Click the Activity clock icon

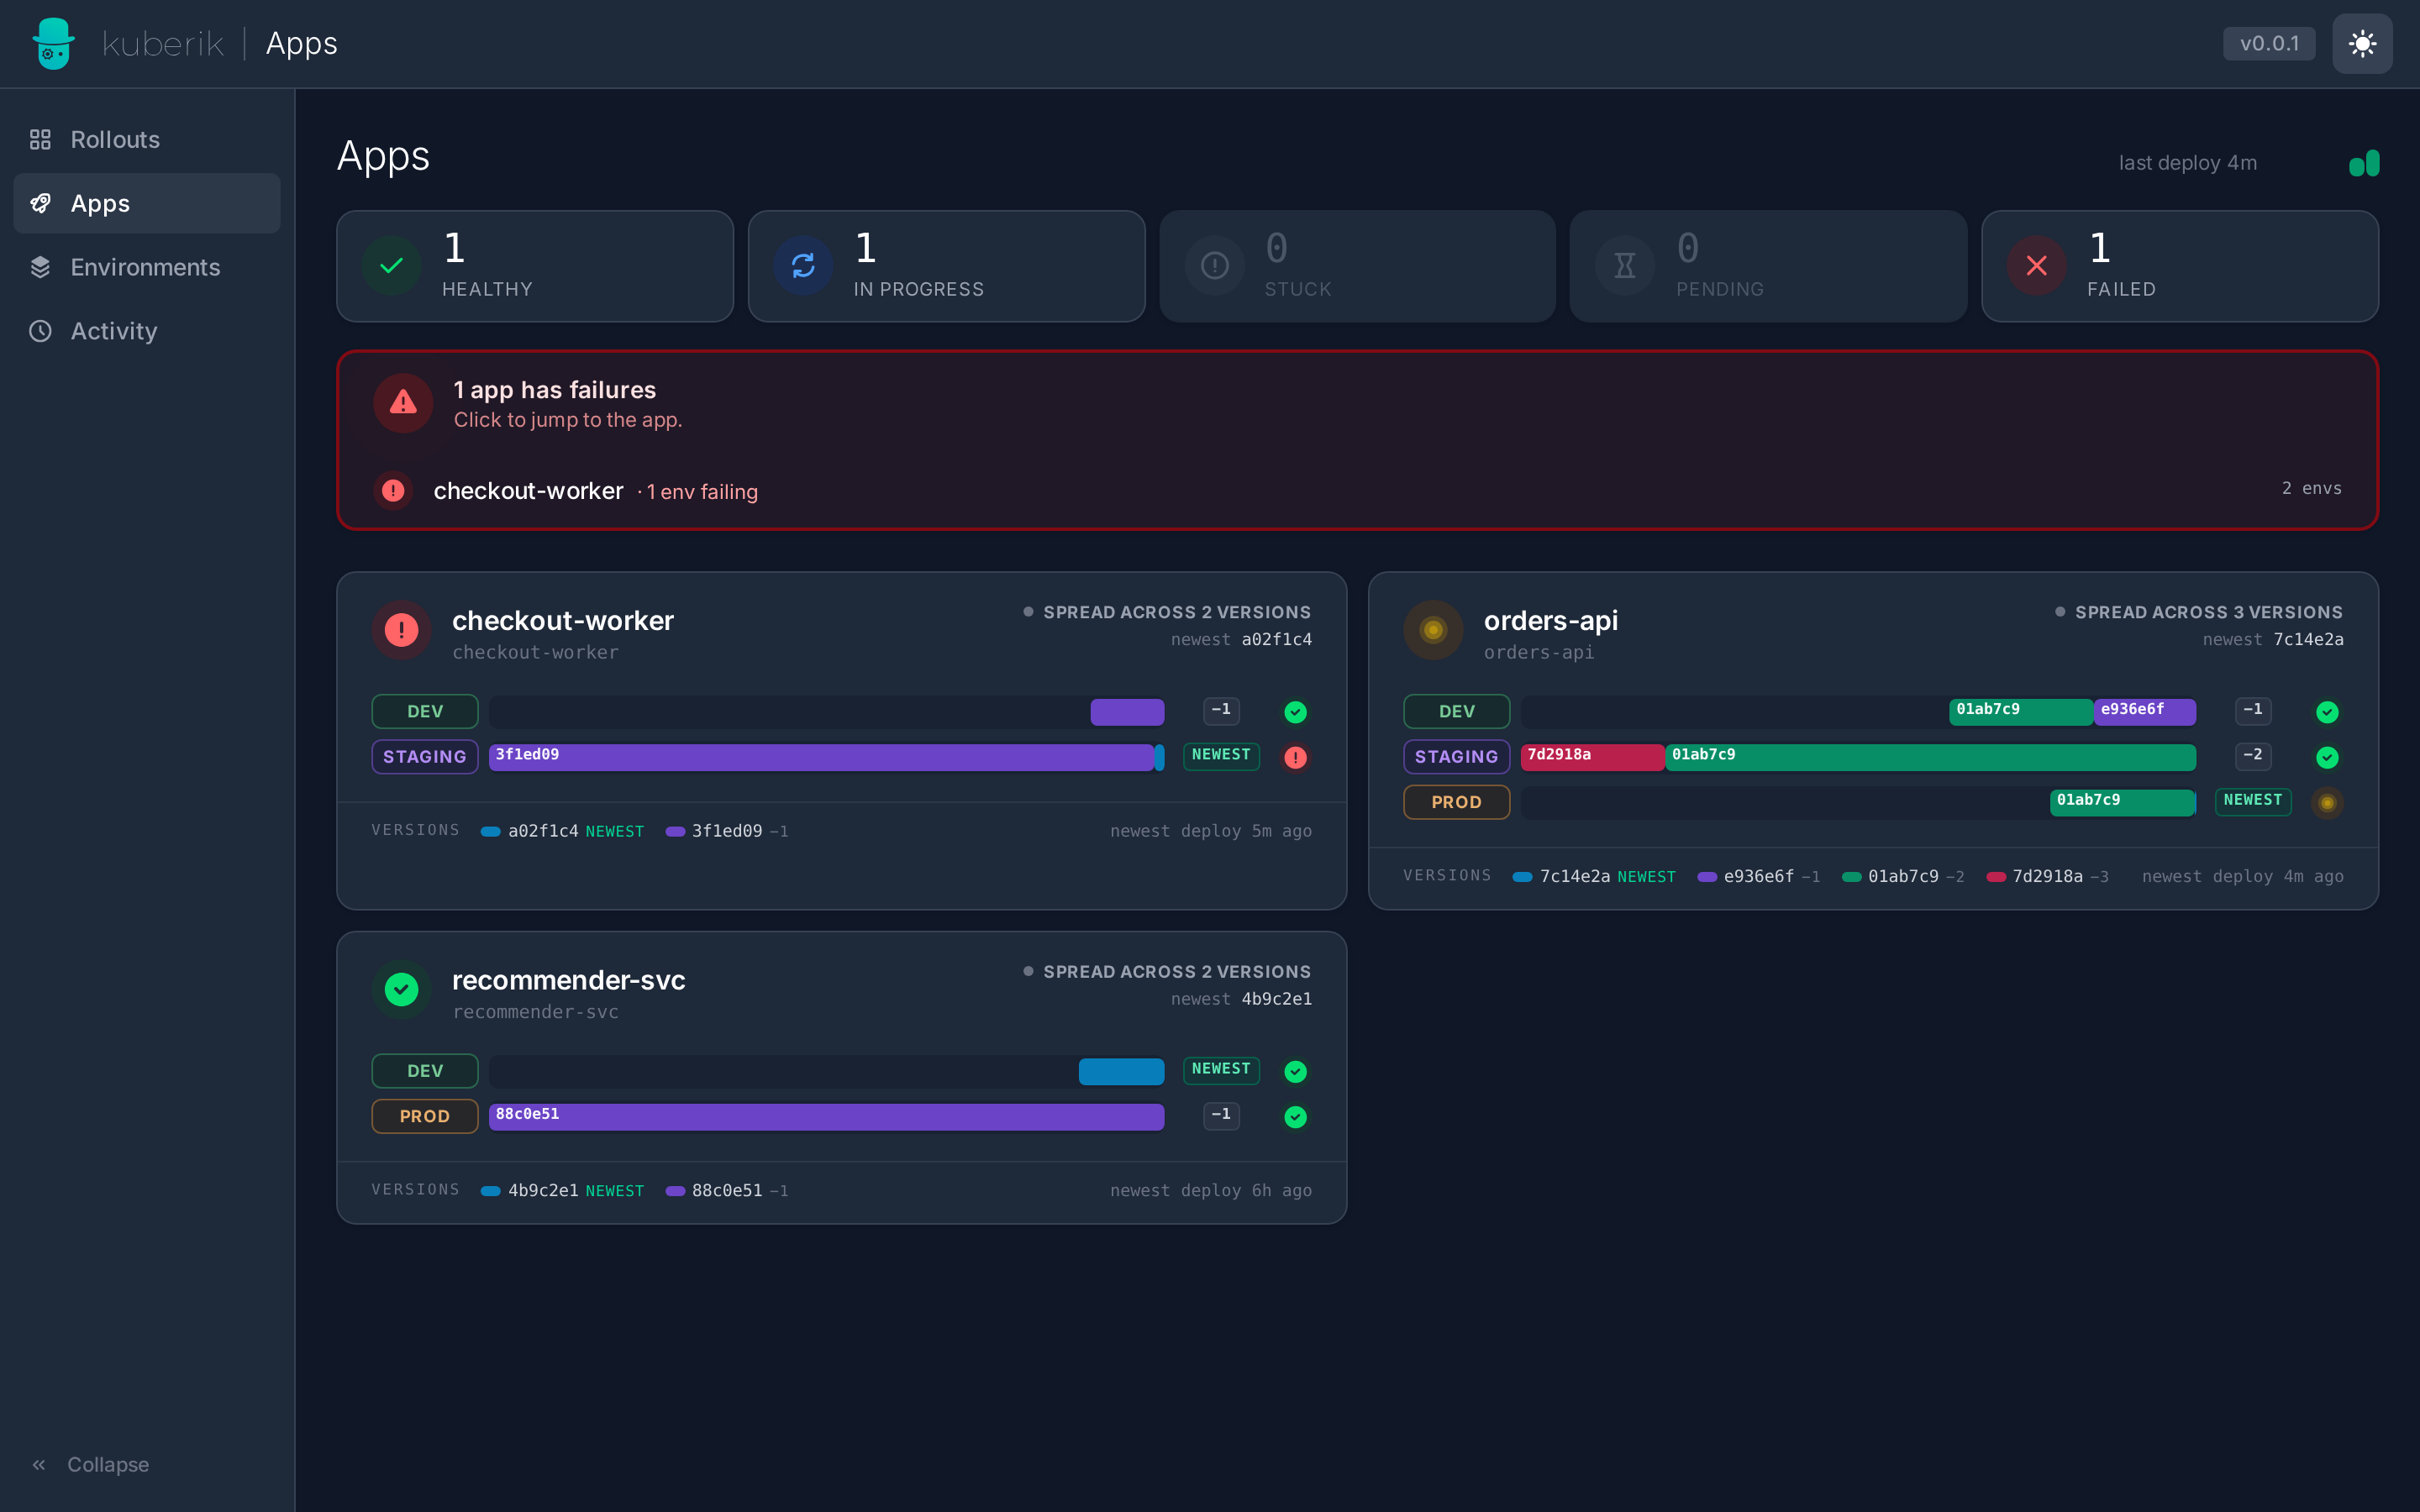click(x=40, y=331)
